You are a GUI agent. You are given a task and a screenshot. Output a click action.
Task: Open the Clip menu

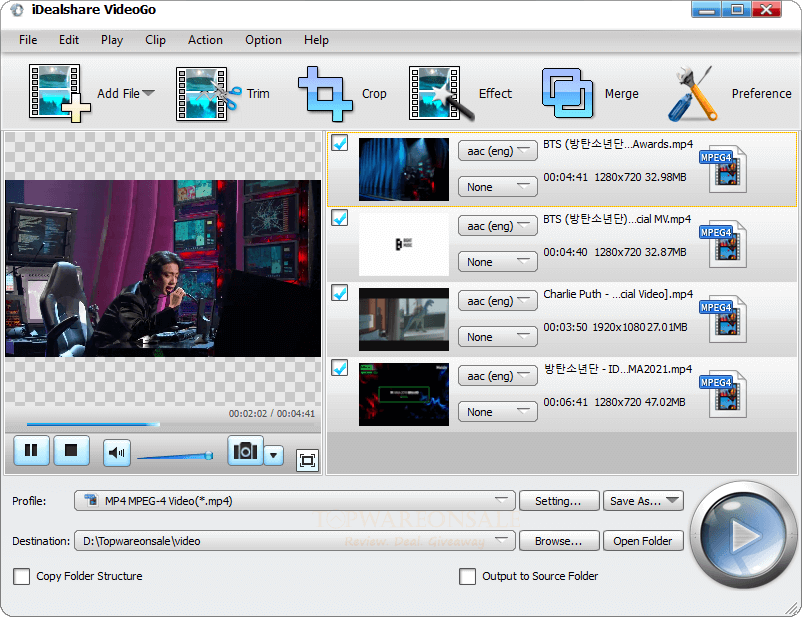[155, 40]
